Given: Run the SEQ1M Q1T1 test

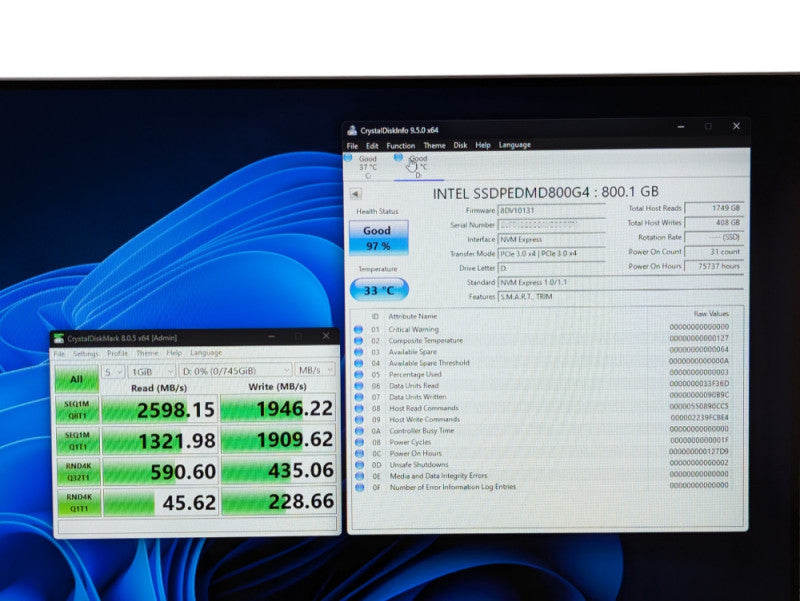Looking at the screenshot, I should [78, 441].
